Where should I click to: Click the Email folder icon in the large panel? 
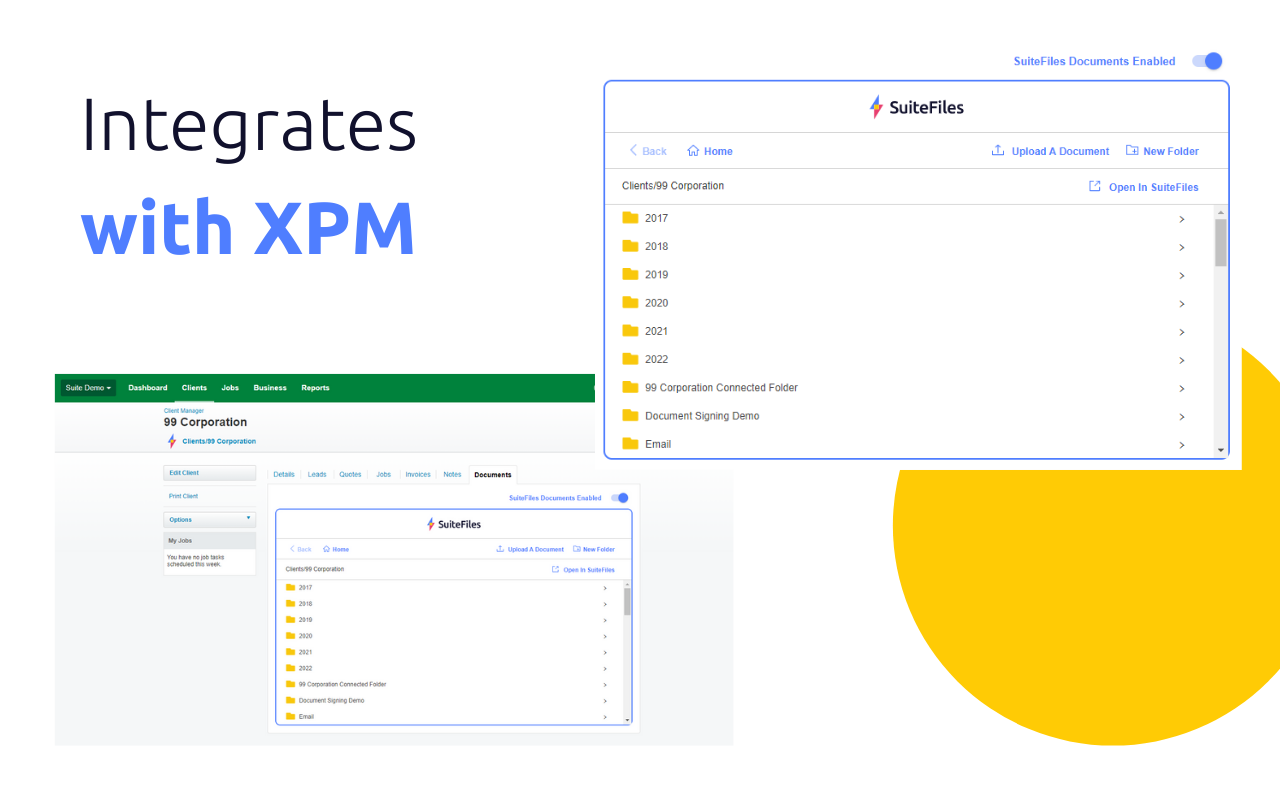point(630,444)
